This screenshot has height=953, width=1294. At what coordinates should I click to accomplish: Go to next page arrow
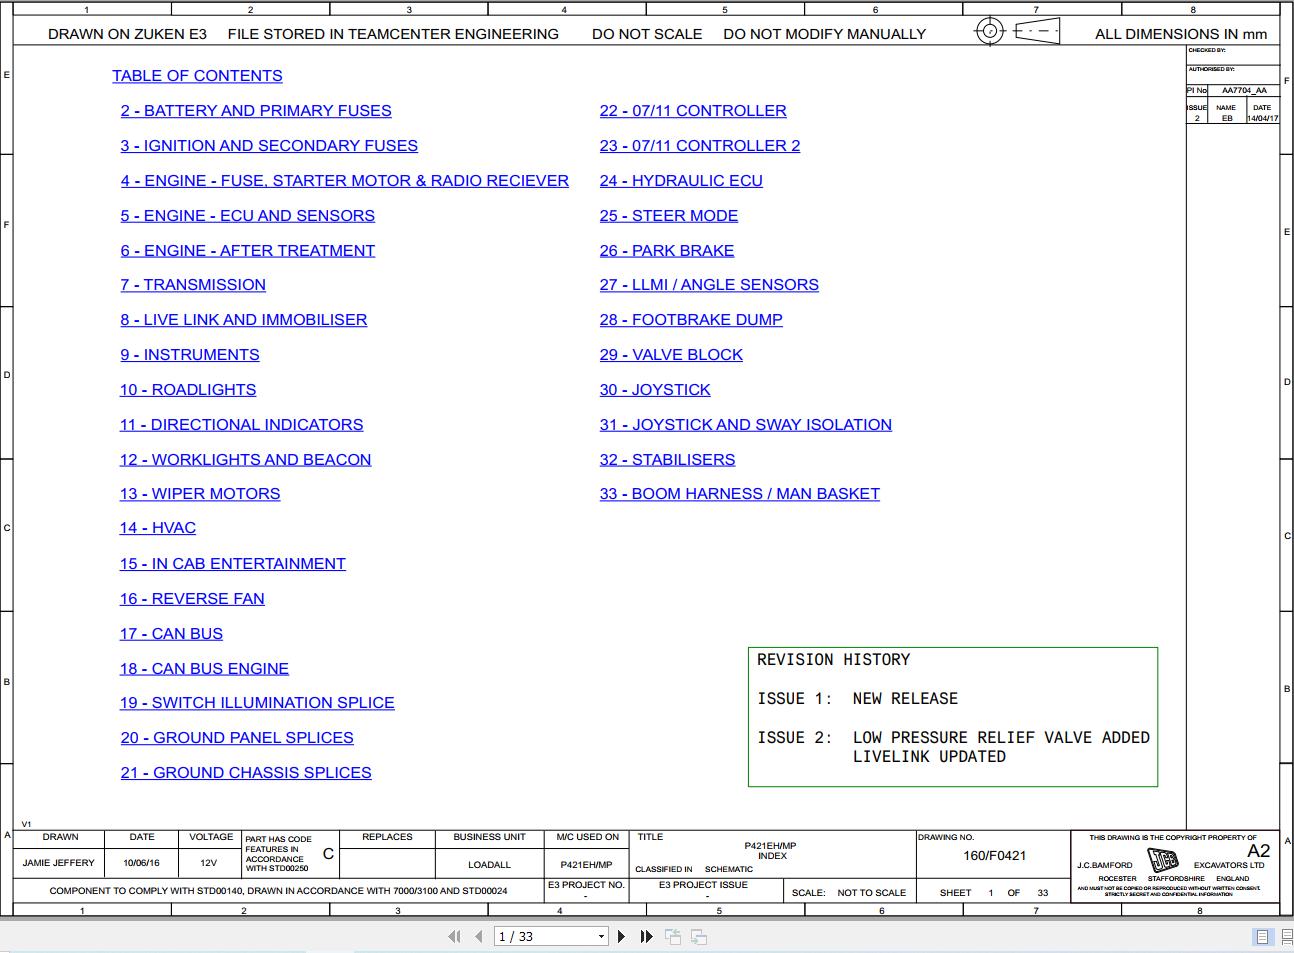coord(621,936)
